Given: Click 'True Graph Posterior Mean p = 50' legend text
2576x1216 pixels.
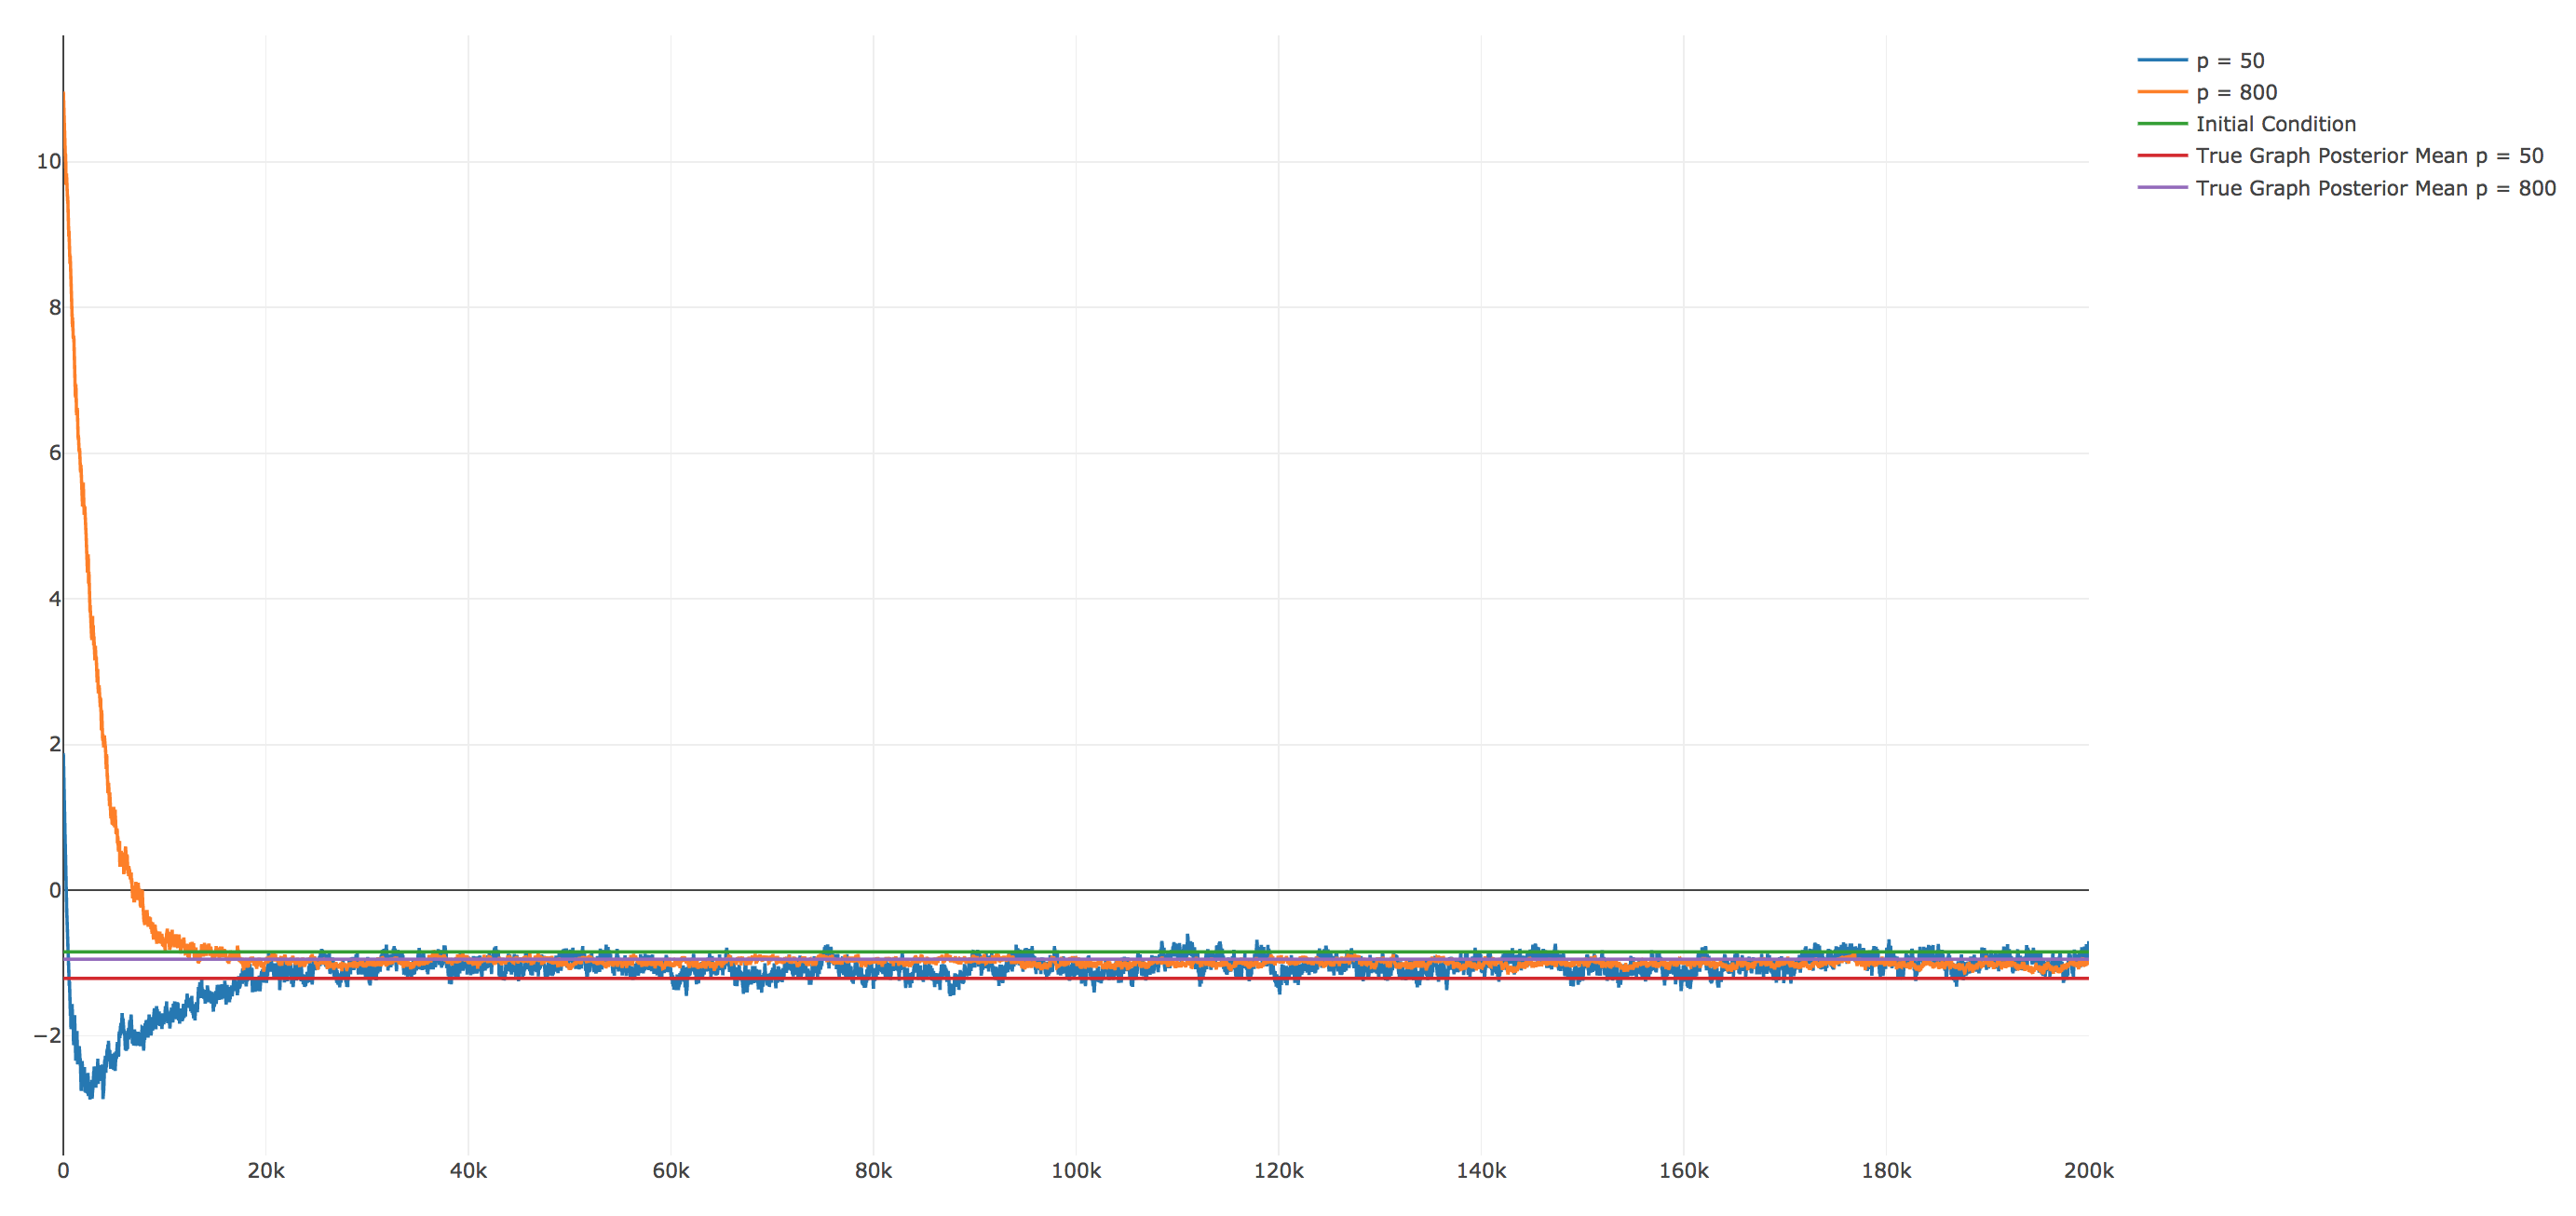Looking at the screenshot, I should click(x=2368, y=156).
